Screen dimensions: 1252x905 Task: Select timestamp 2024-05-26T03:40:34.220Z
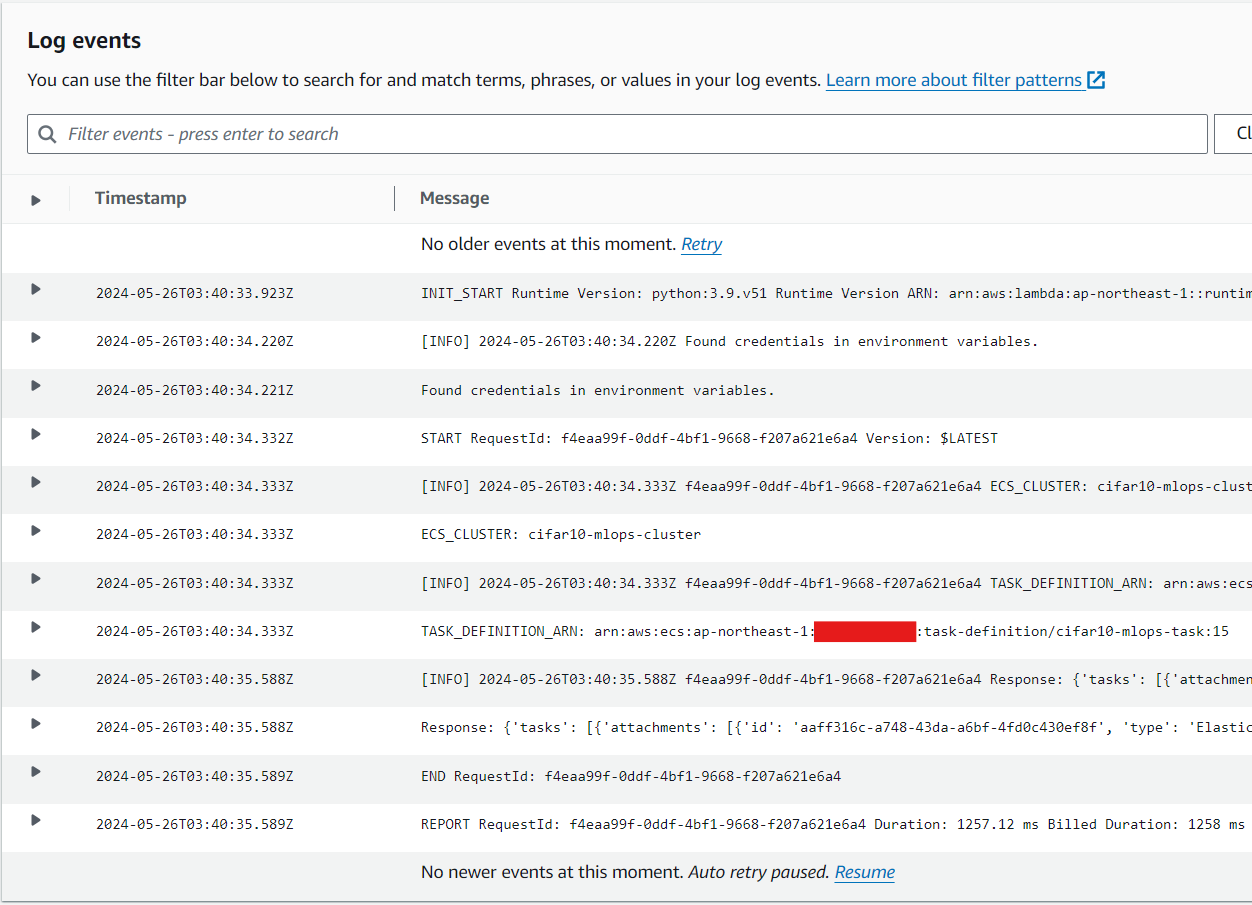(x=195, y=341)
